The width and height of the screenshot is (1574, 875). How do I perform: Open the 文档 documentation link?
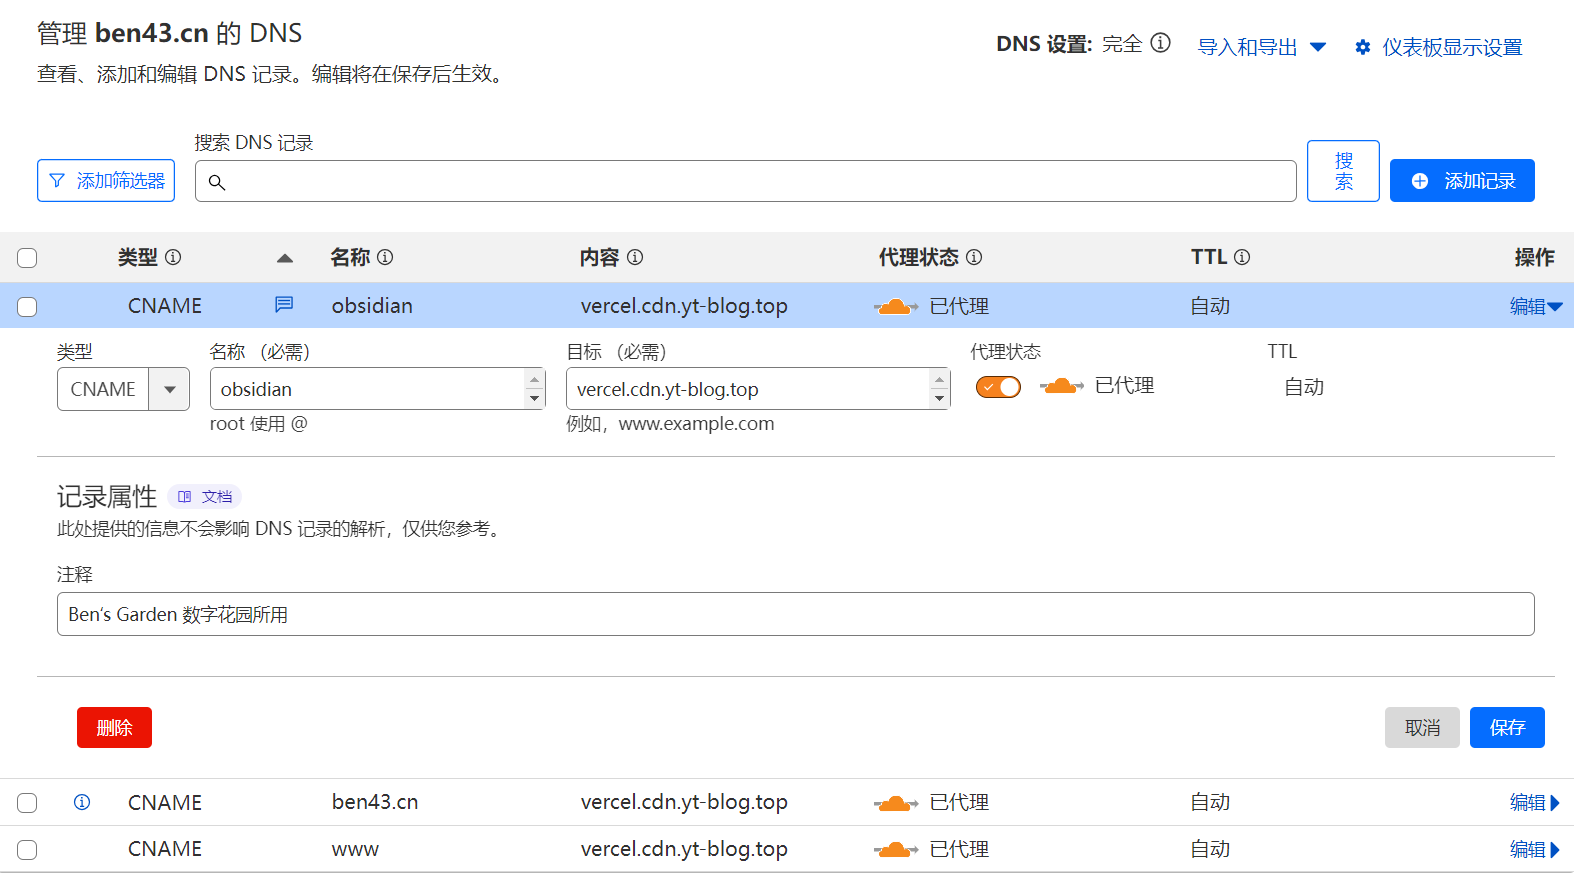[x=205, y=497]
